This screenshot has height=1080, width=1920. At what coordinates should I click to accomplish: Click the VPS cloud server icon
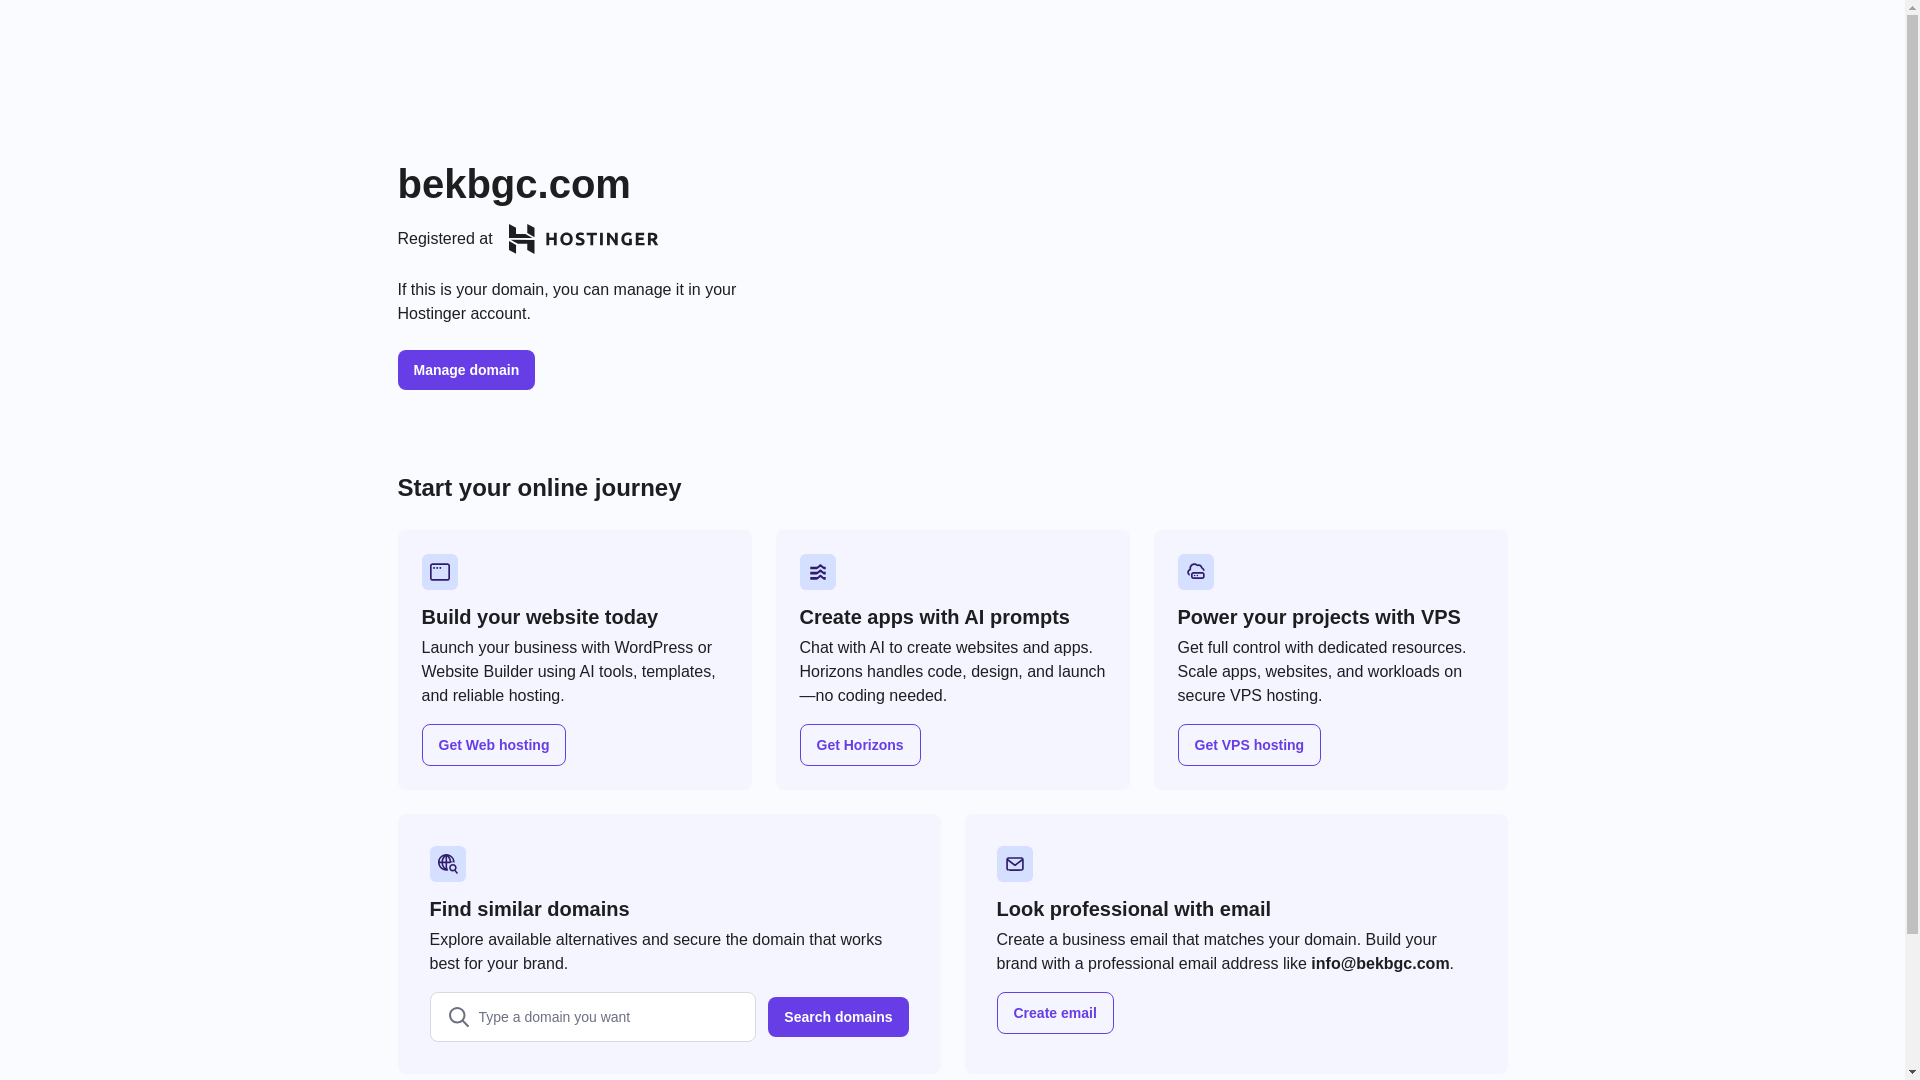tap(1195, 572)
